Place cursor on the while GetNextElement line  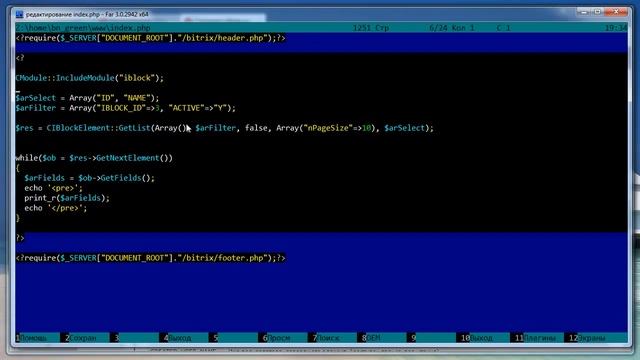click(94, 158)
